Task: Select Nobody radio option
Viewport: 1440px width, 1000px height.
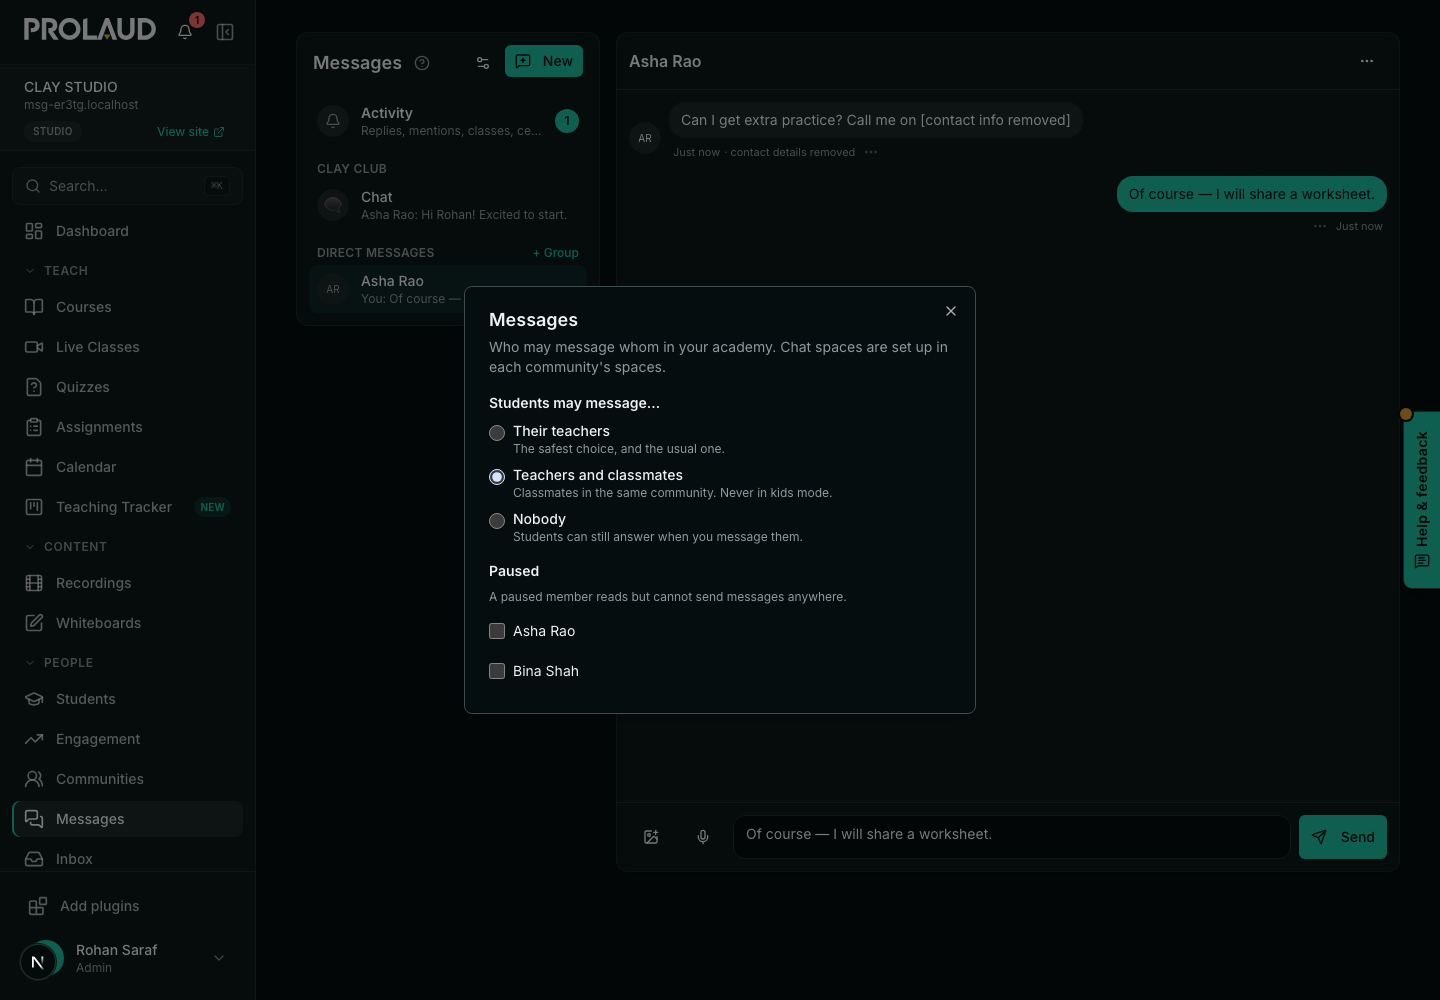Action: (x=497, y=521)
